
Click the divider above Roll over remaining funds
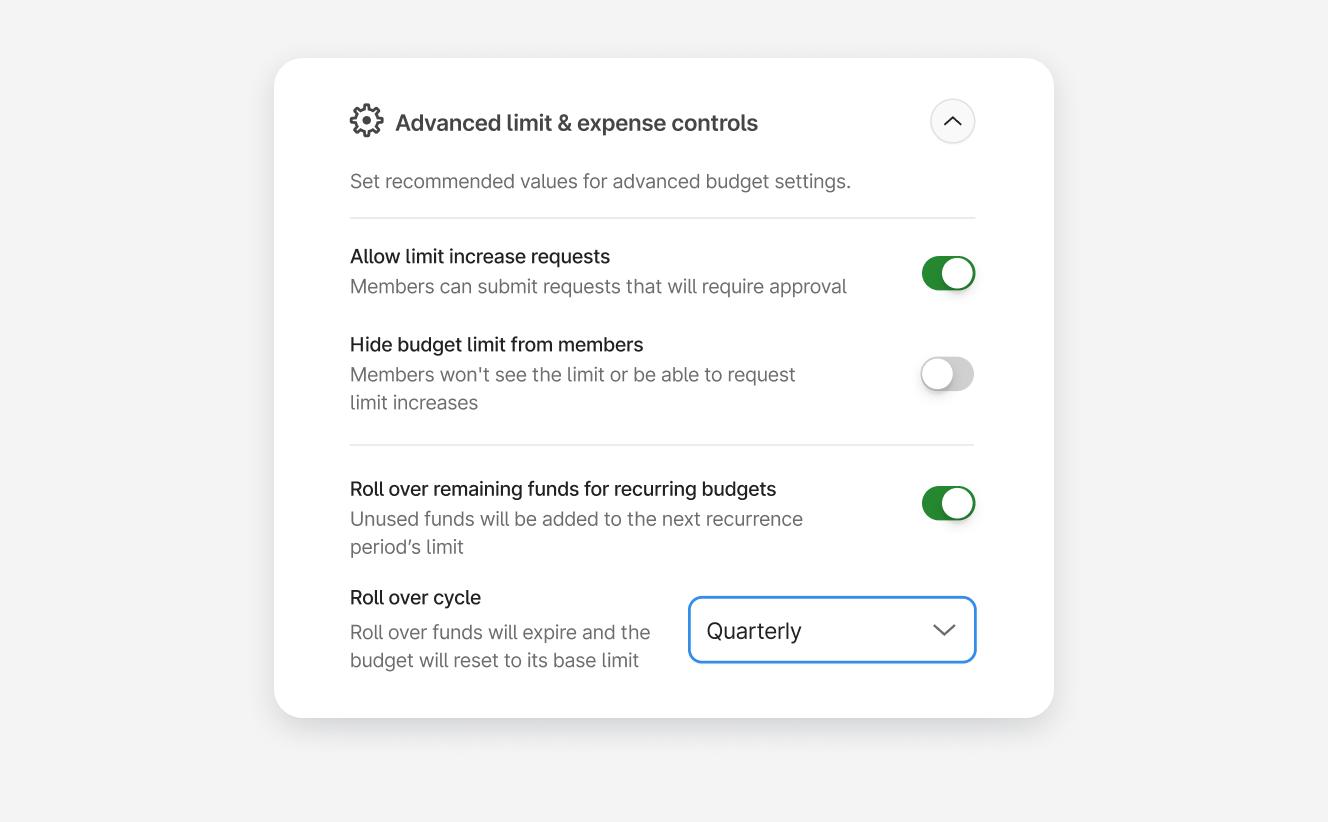tap(661, 445)
